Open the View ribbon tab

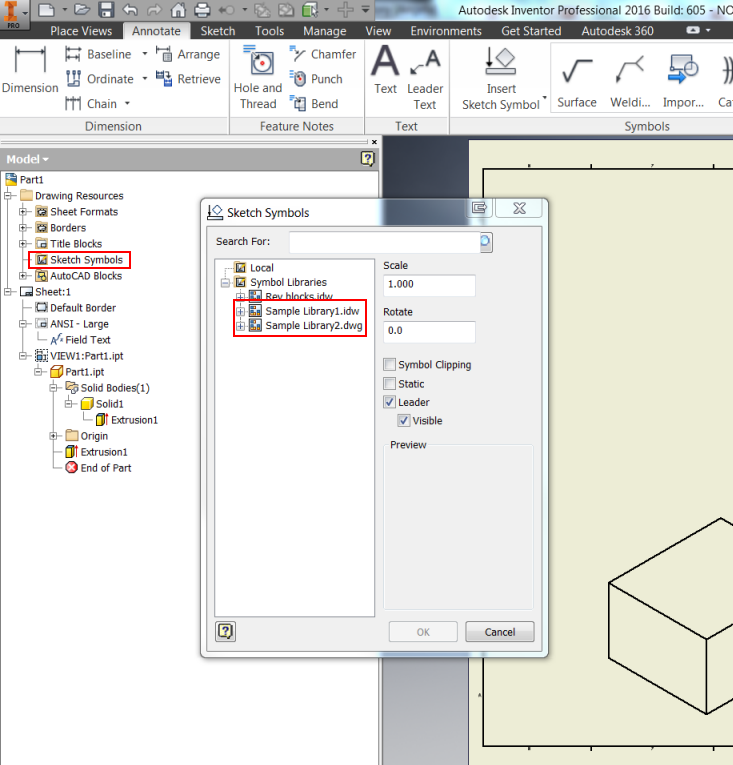pos(378,31)
